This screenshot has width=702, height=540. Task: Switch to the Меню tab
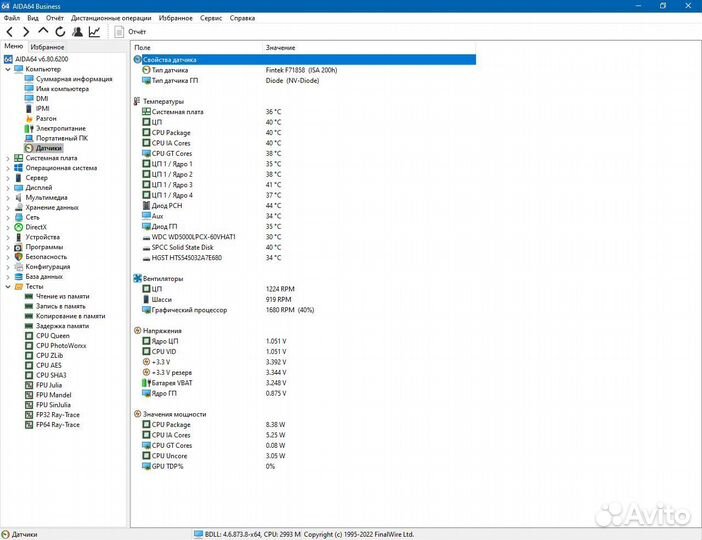coord(13,46)
